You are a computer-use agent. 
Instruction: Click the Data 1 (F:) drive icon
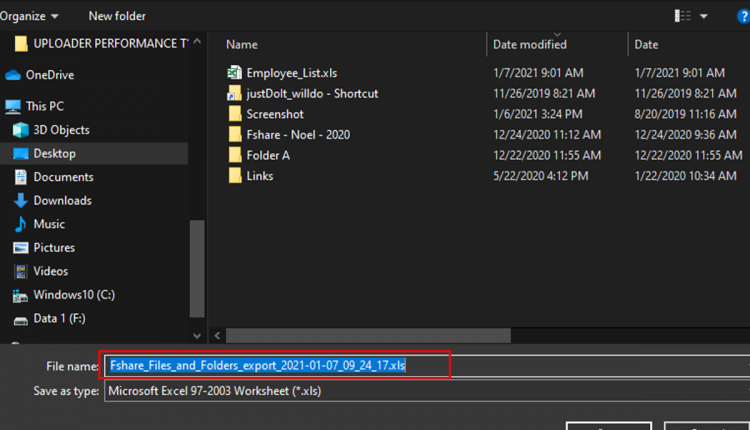pos(21,320)
